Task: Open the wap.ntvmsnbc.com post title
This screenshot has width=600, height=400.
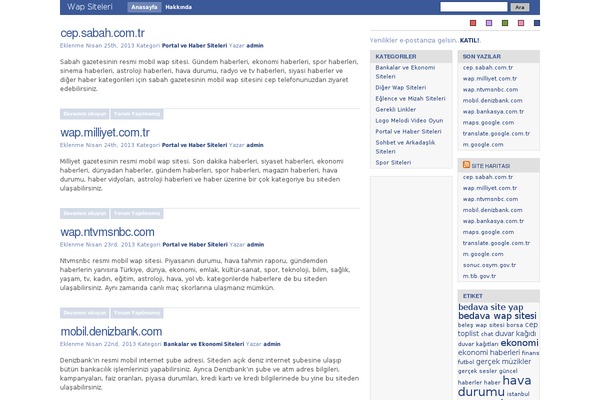Action: click(107, 232)
